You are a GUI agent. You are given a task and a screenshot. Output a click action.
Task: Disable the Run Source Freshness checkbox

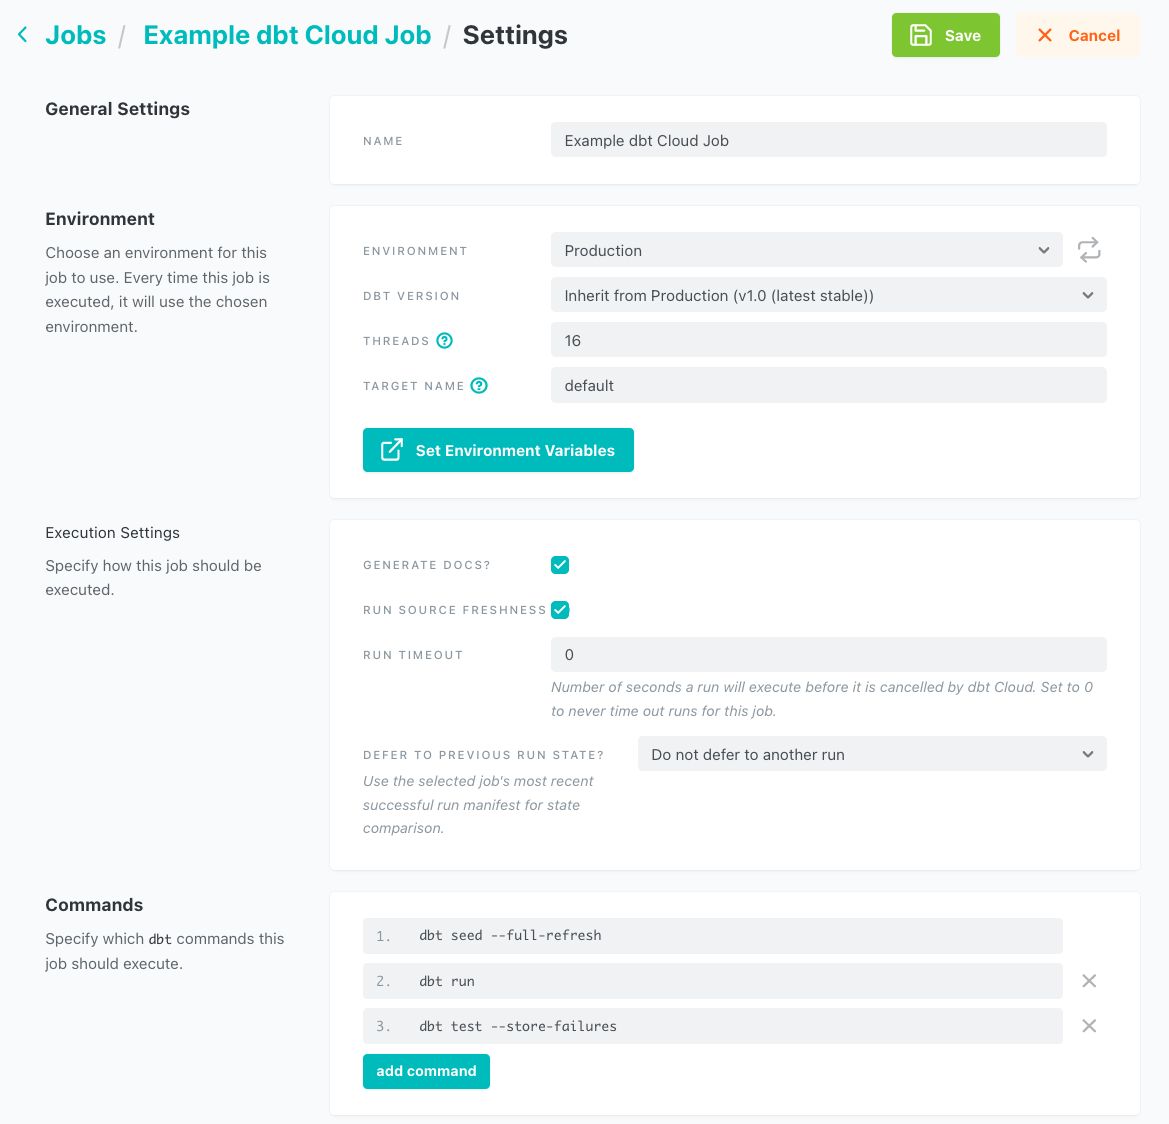pyautogui.click(x=560, y=610)
